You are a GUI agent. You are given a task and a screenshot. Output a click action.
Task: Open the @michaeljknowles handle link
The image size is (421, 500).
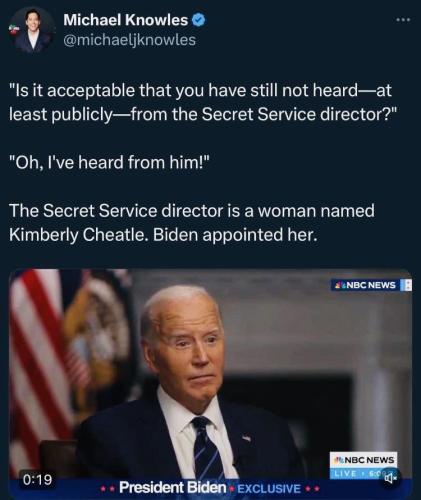pyautogui.click(x=129, y=40)
